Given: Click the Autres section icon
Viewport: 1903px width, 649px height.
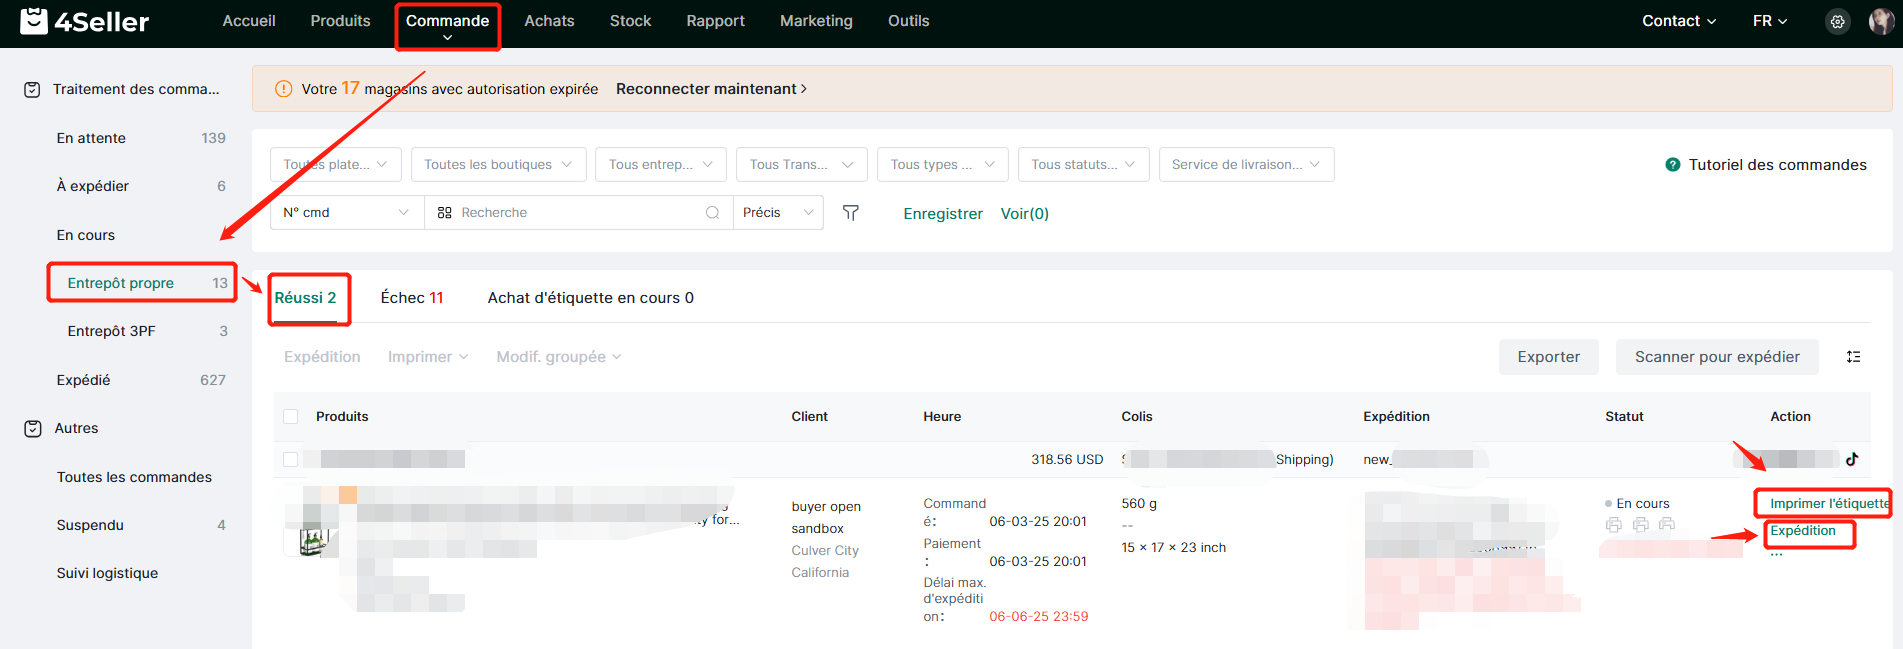Looking at the screenshot, I should (x=32, y=429).
